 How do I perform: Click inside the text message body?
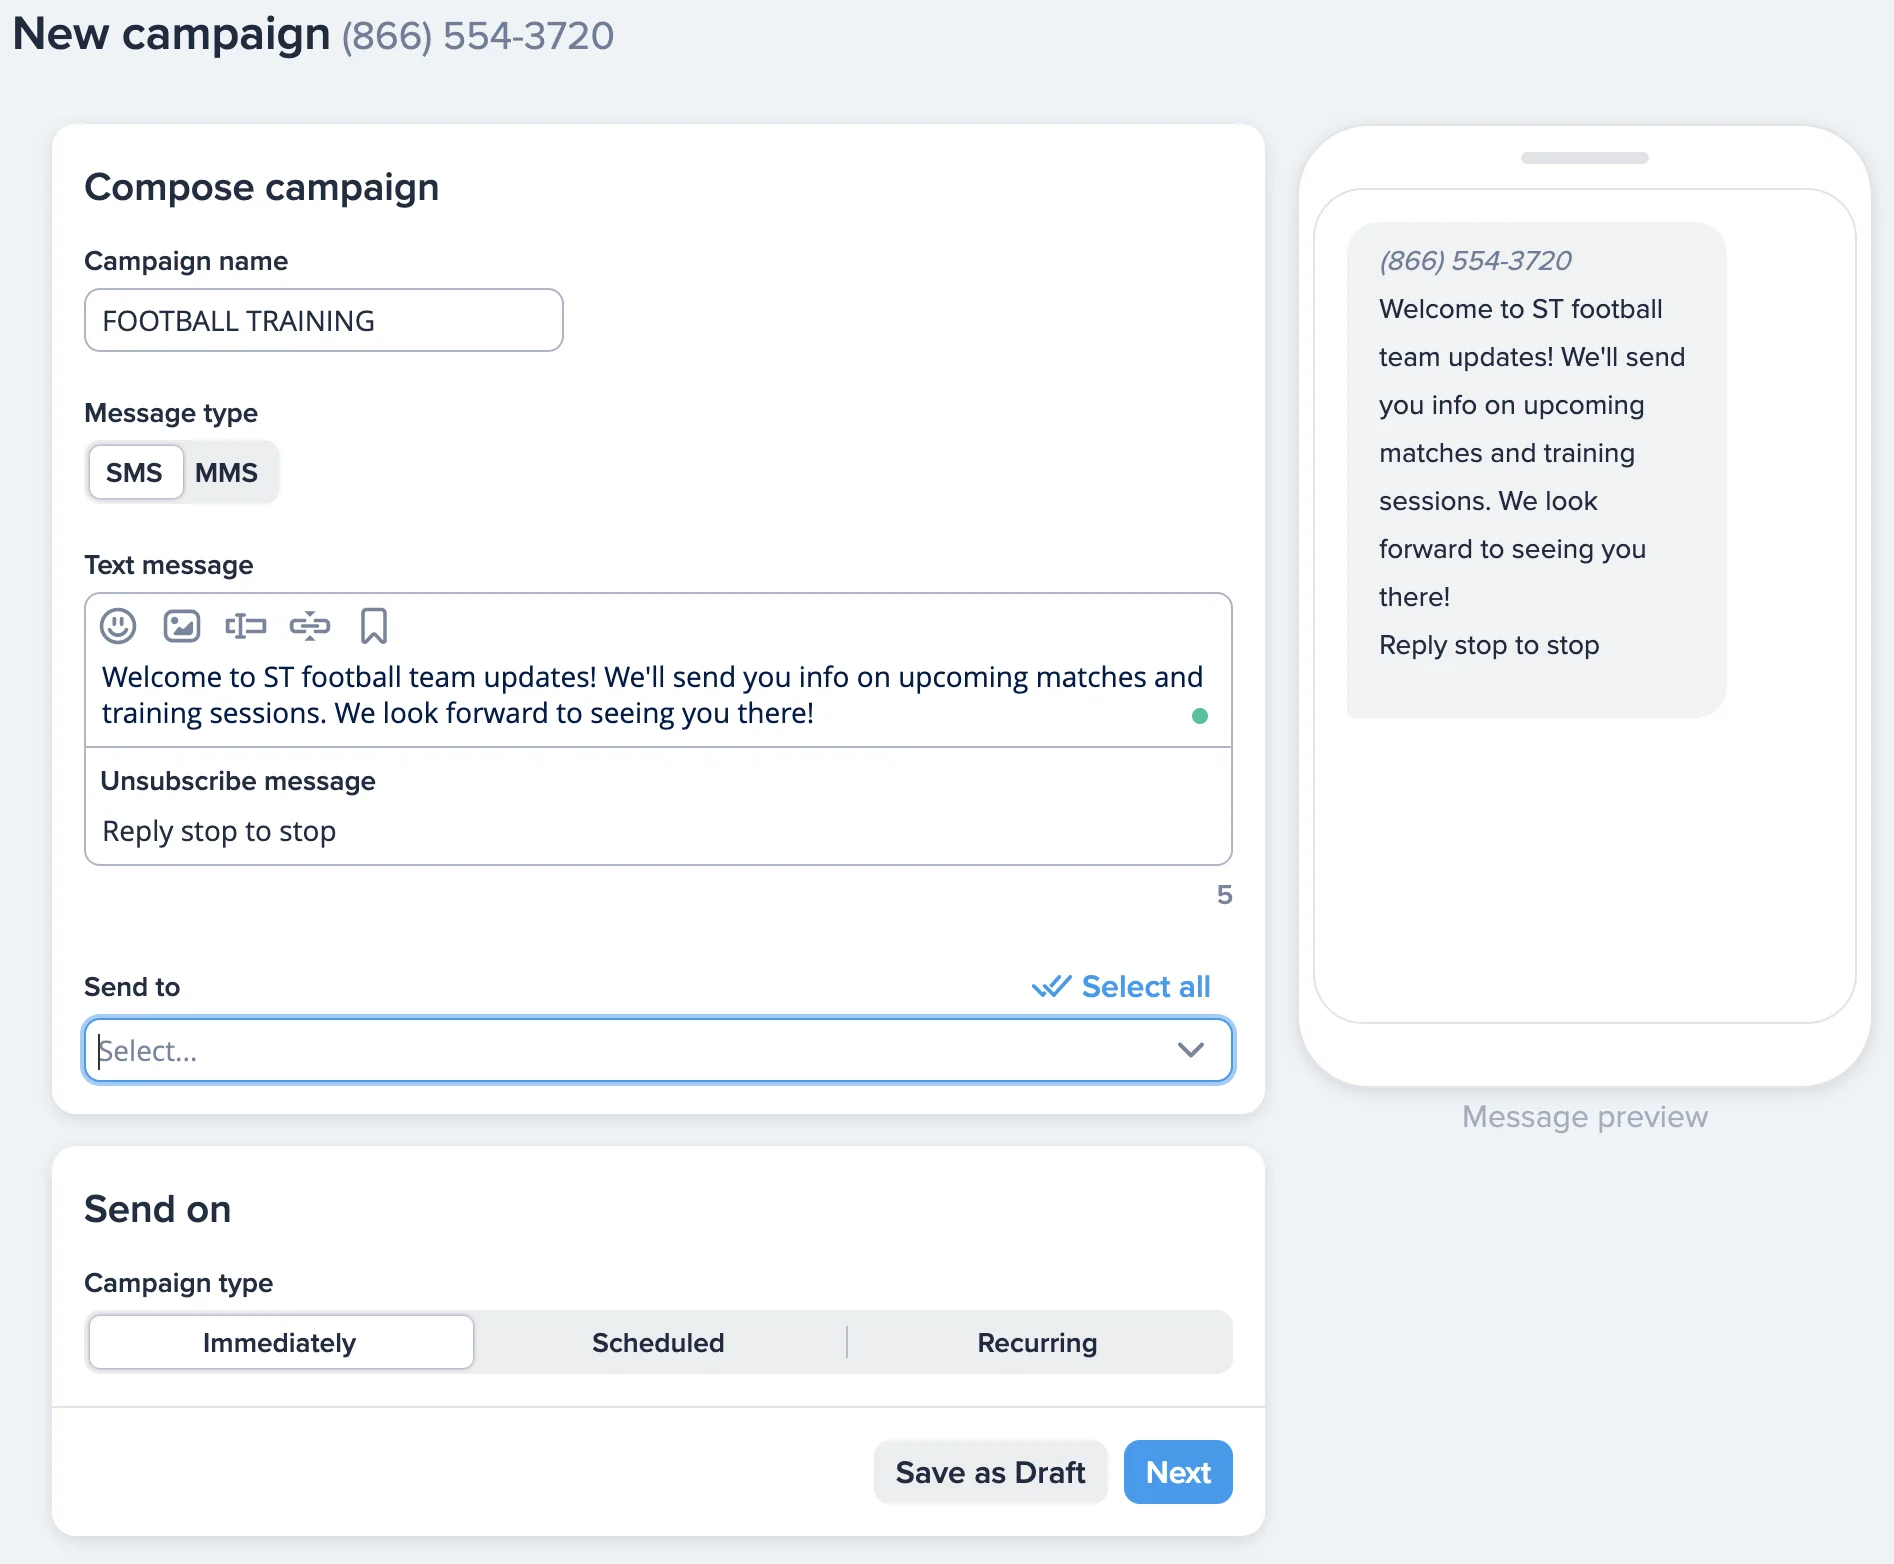[650, 694]
